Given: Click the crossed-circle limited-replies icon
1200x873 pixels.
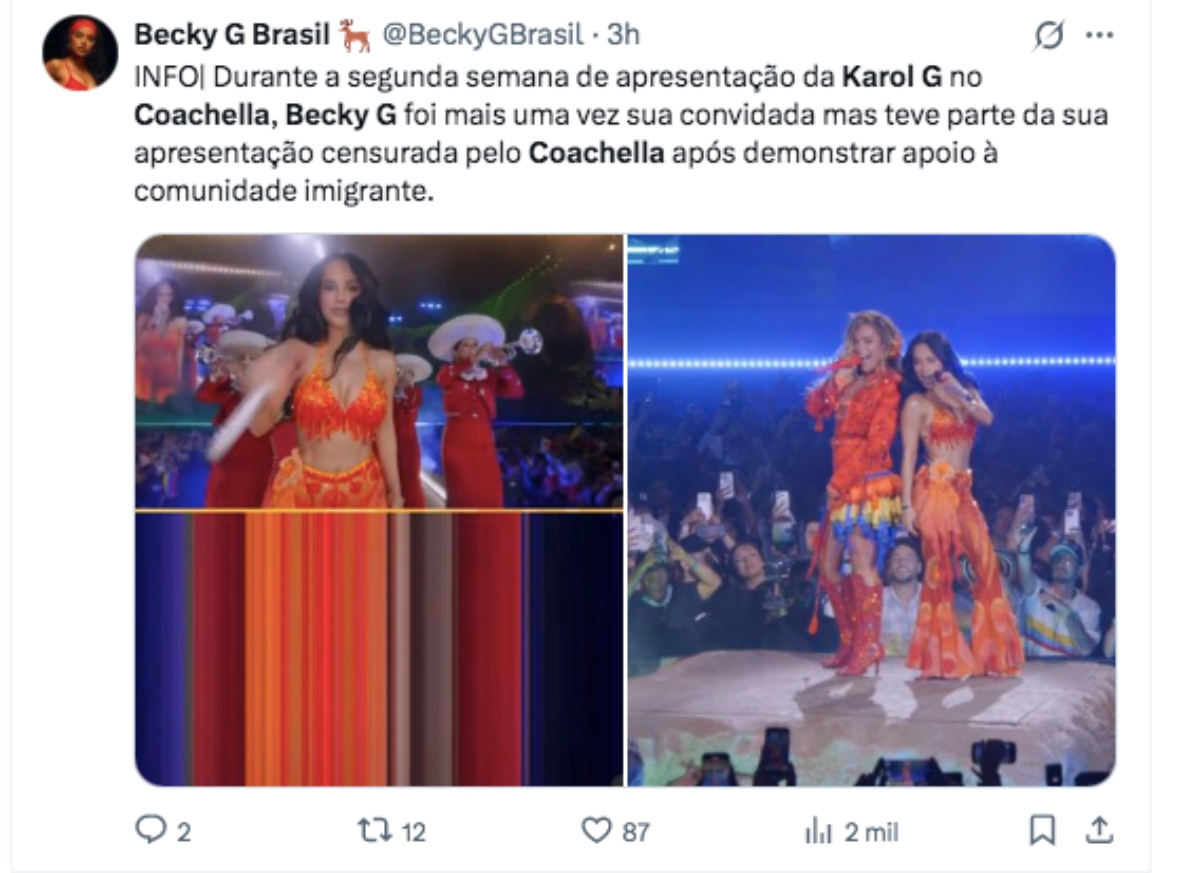Looking at the screenshot, I should point(1048,36).
